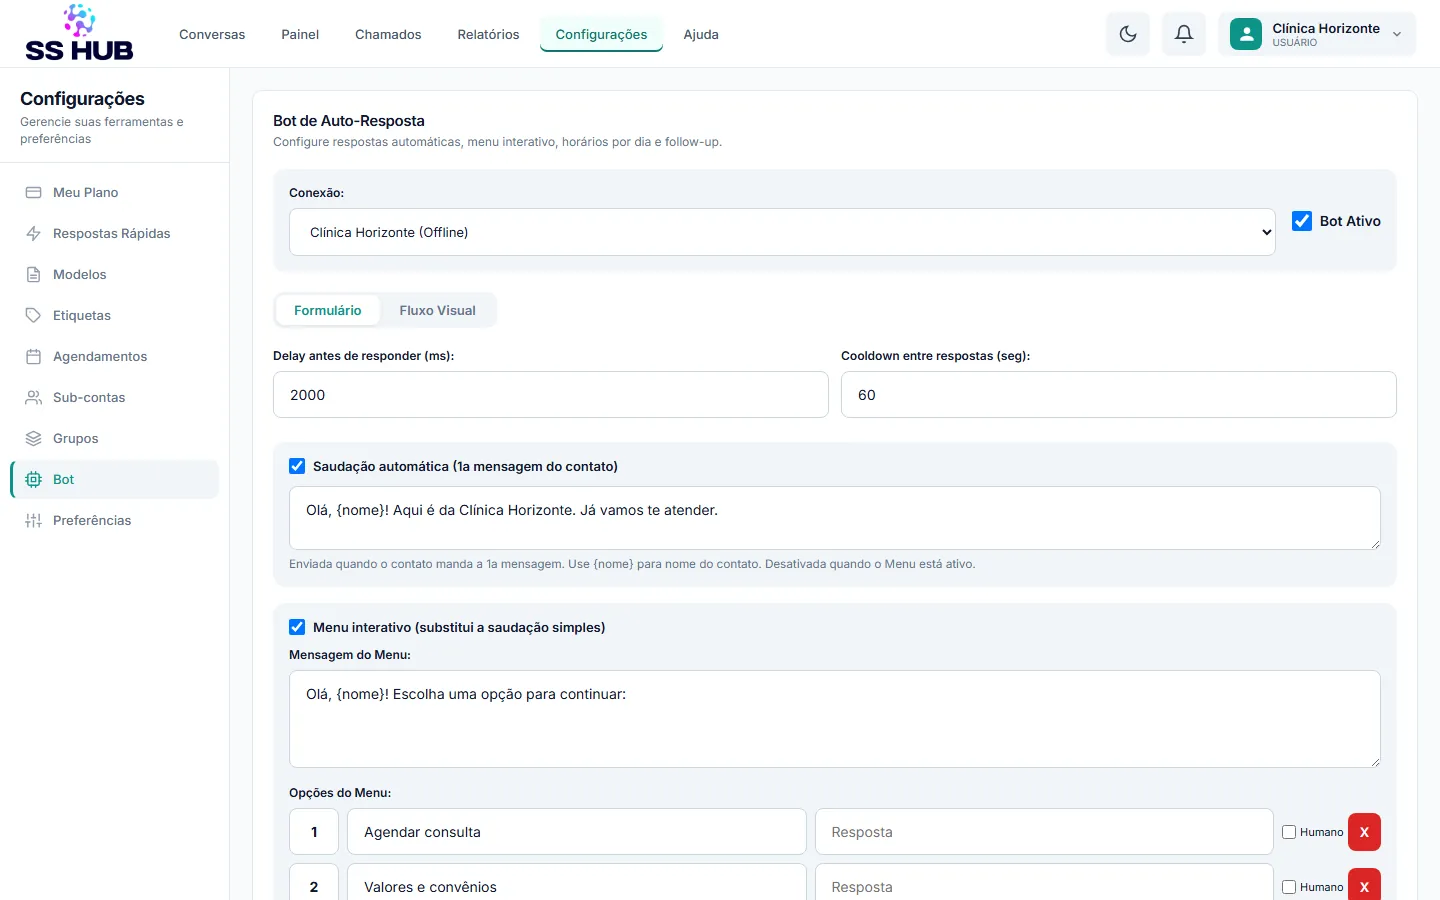Screen dimensions: 1440x900
Task: Check Humano for Valores e convênios option
Action: coord(1289,887)
